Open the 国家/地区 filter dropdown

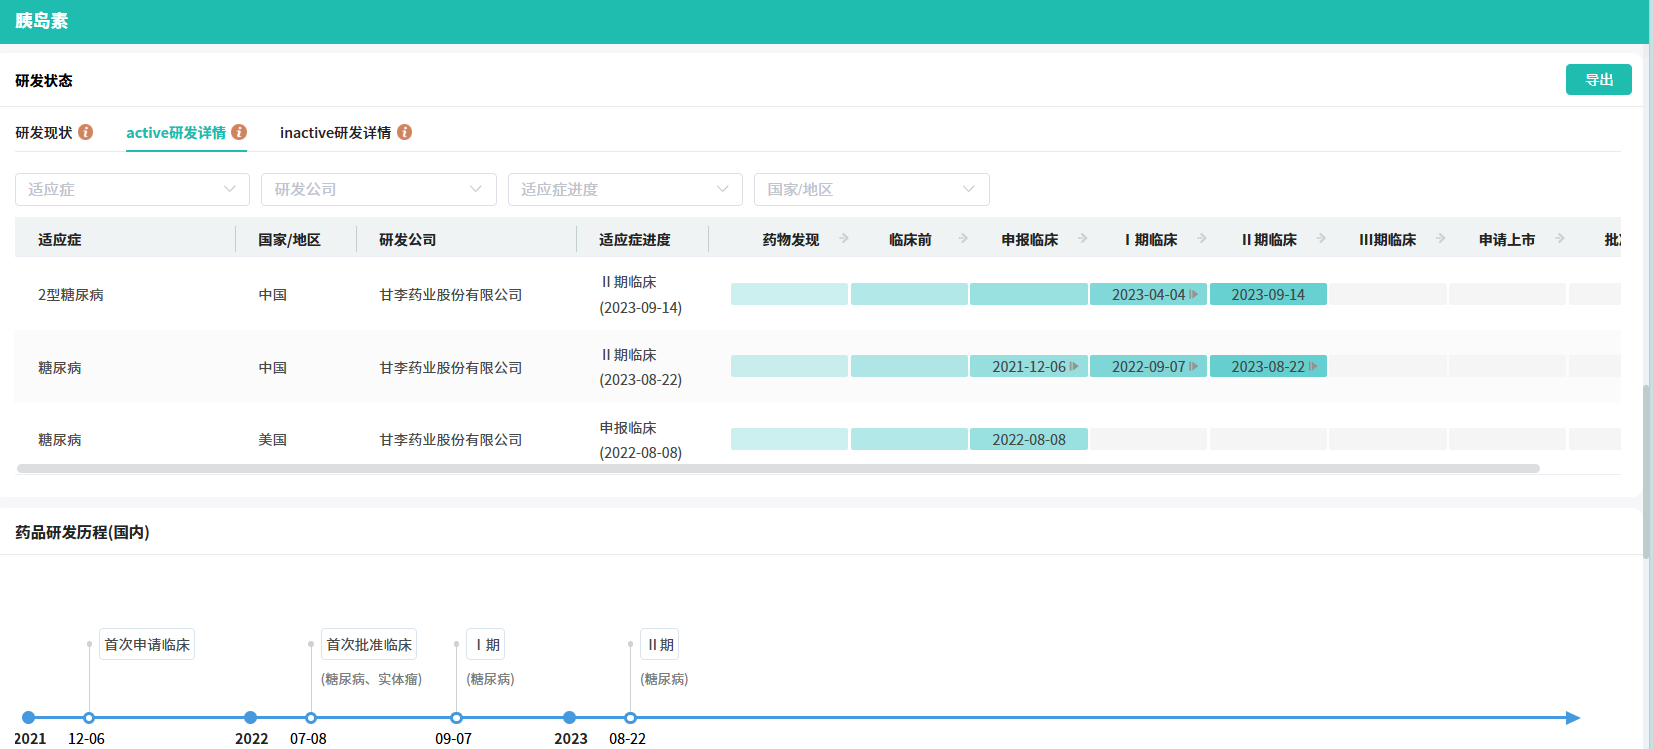(871, 189)
